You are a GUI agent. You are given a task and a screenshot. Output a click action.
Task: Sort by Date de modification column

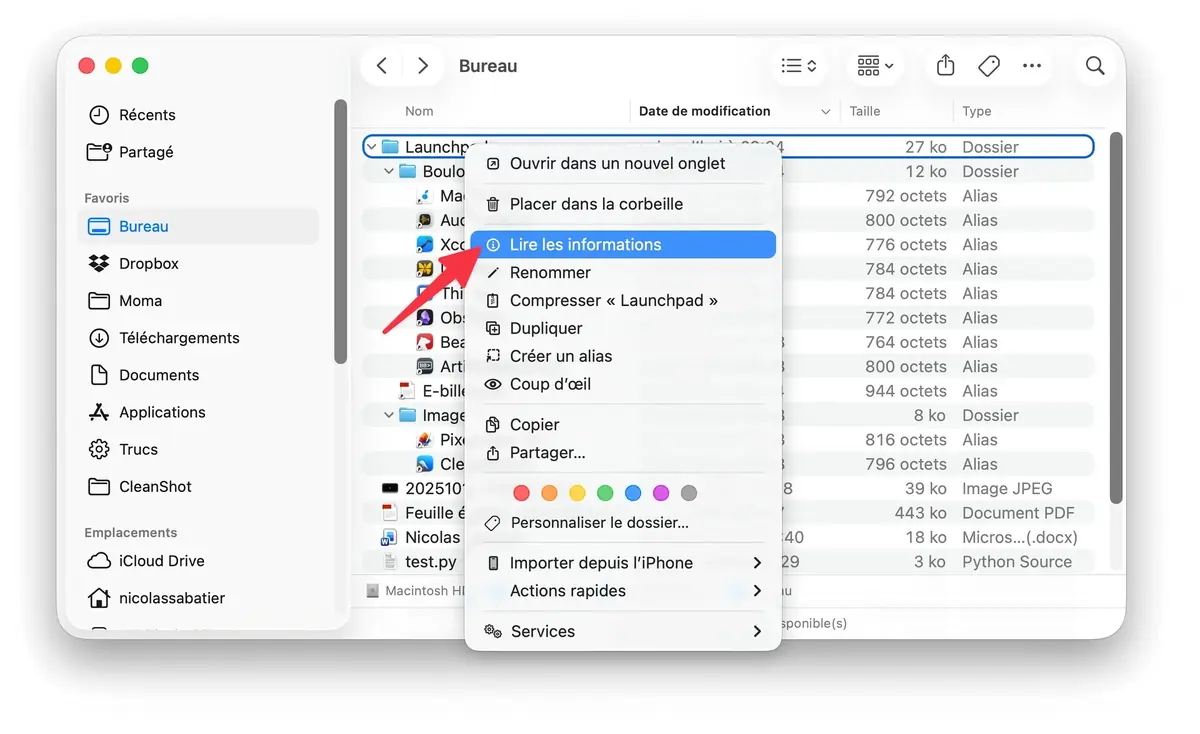pyautogui.click(x=704, y=111)
